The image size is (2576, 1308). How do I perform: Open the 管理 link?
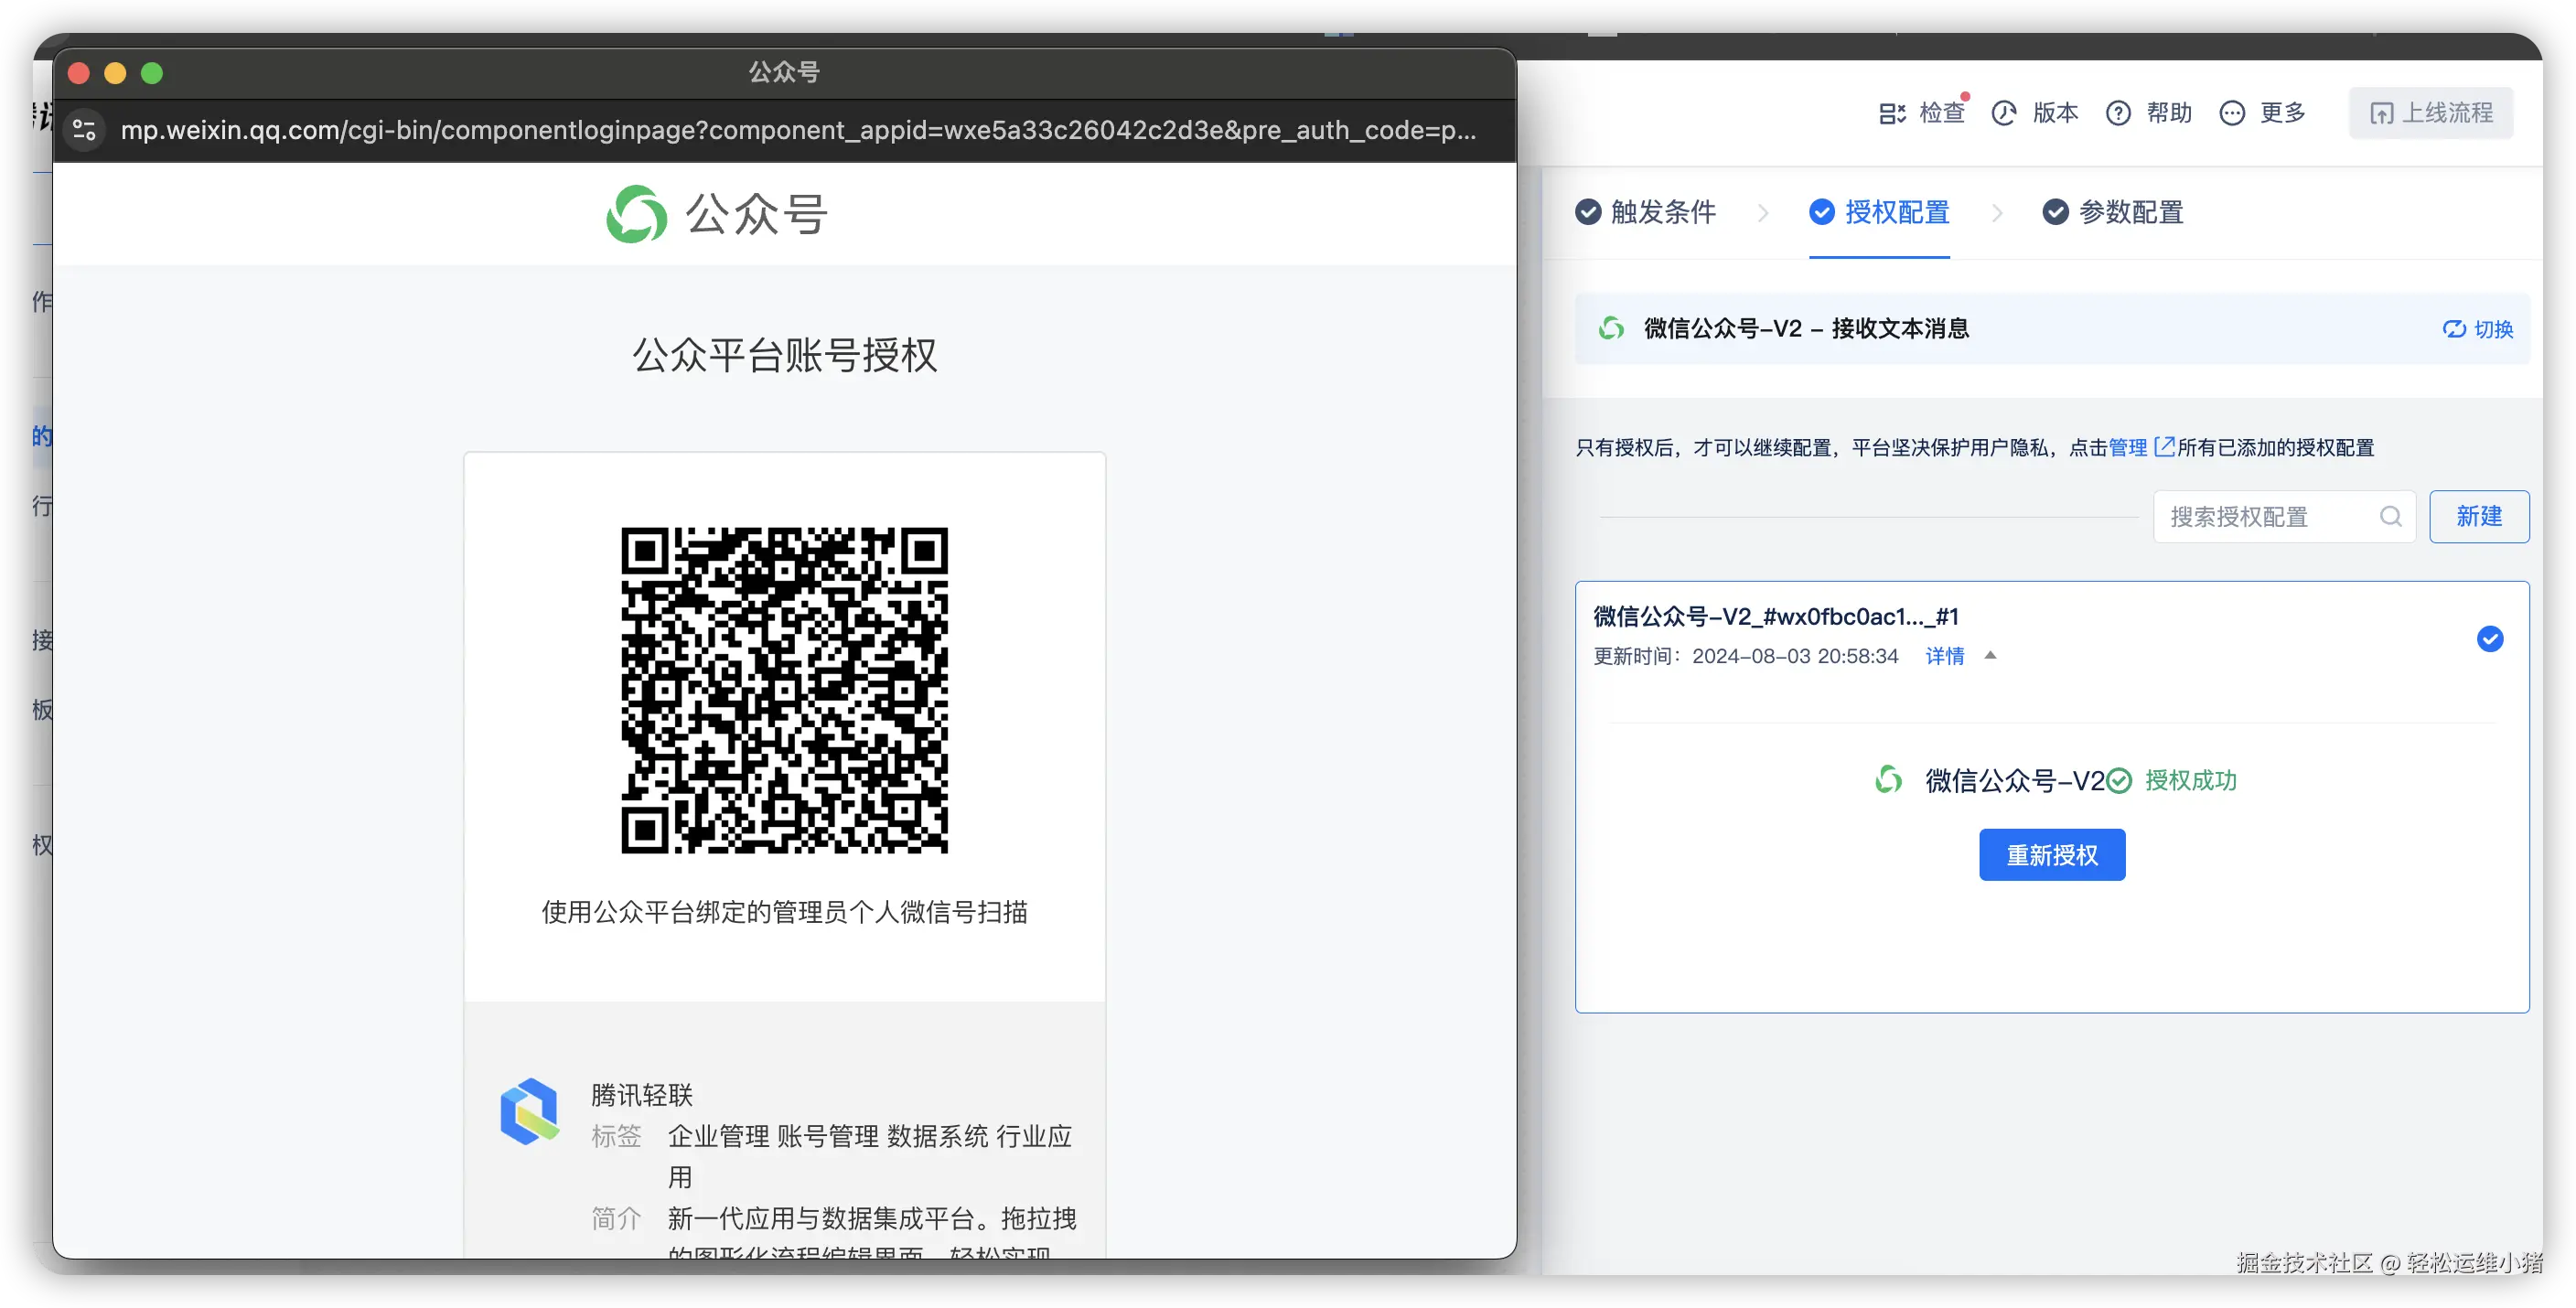[2128, 447]
